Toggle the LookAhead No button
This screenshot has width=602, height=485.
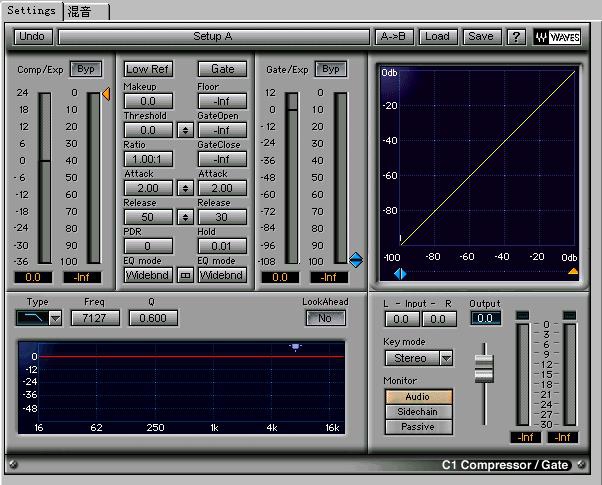point(325,318)
